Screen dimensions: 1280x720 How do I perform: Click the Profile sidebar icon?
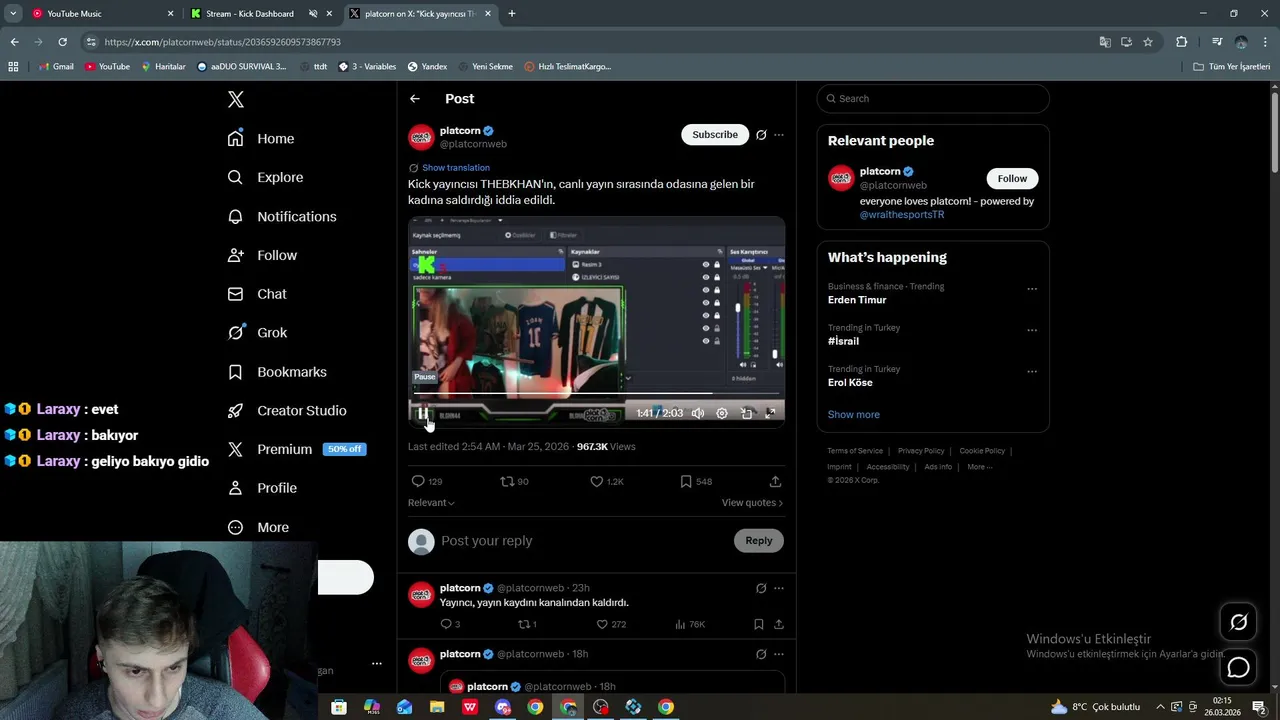pos(235,488)
